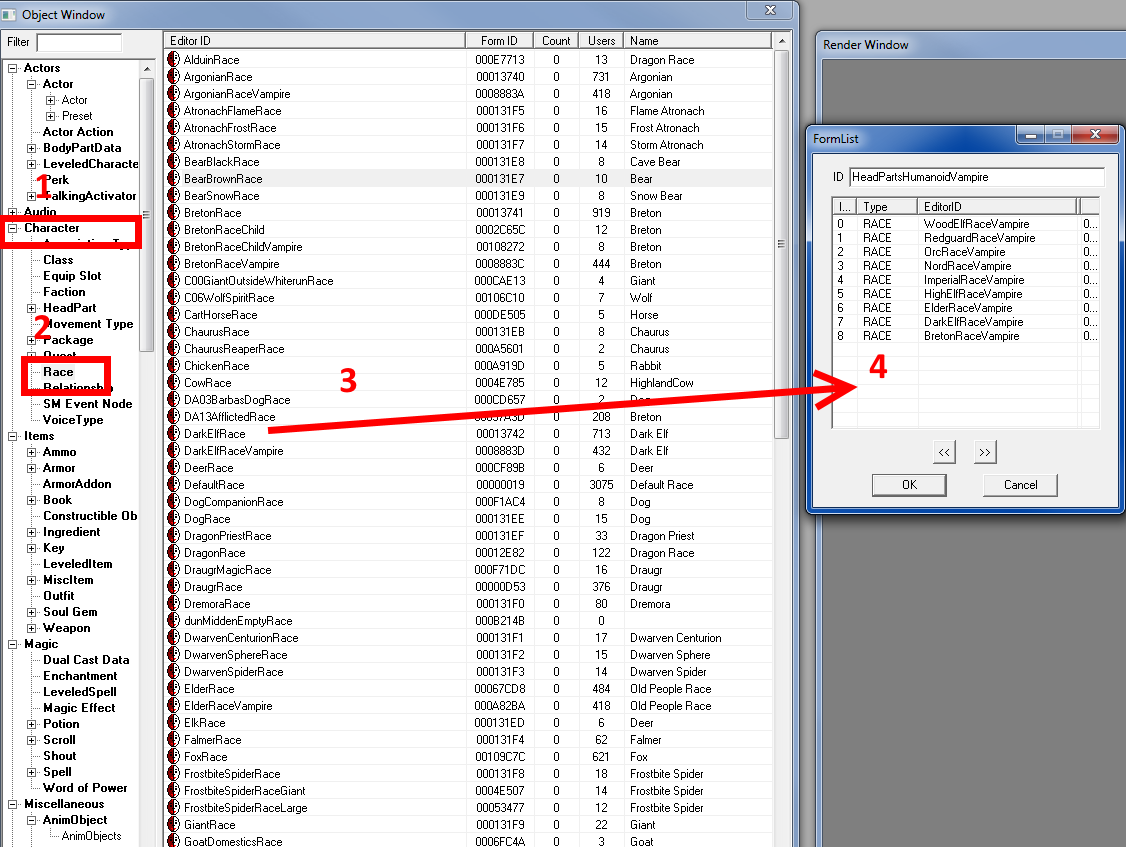Click the next >> button in FormList
1126x847 pixels.
pos(984,453)
